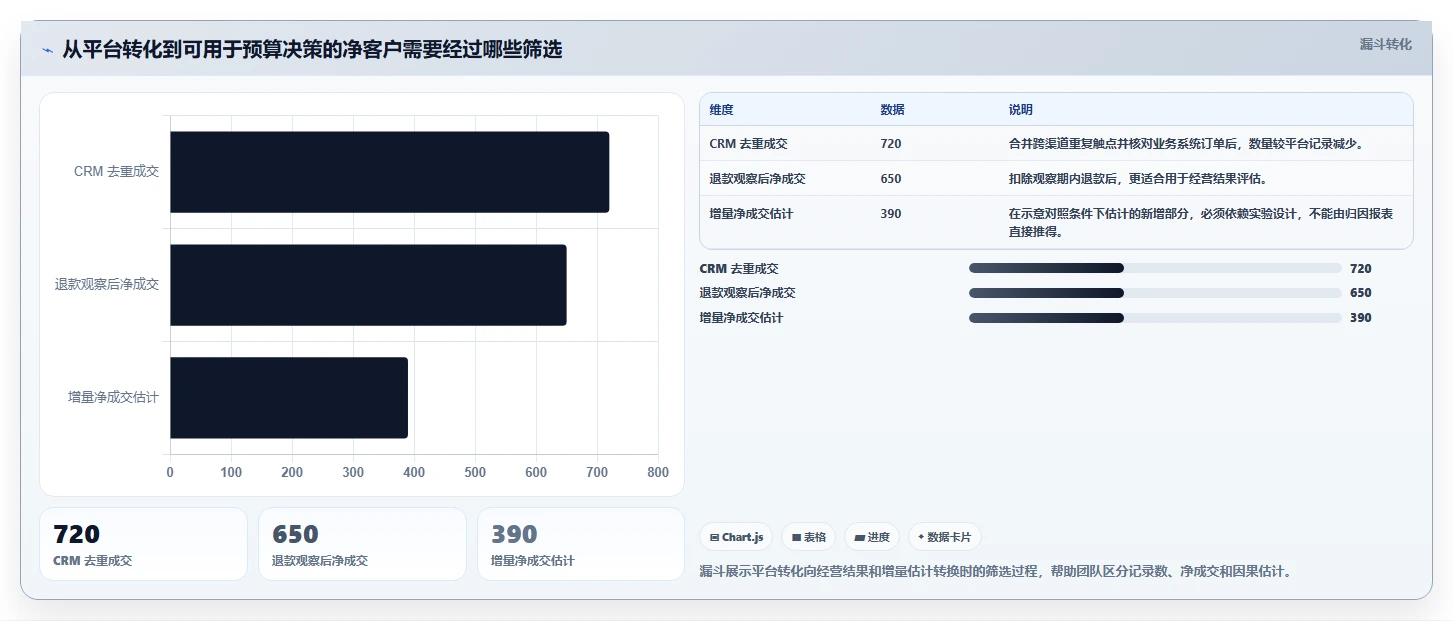Click the 表格 tag chip
The image size is (1453, 621).
pyautogui.click(x=808, y=537)
